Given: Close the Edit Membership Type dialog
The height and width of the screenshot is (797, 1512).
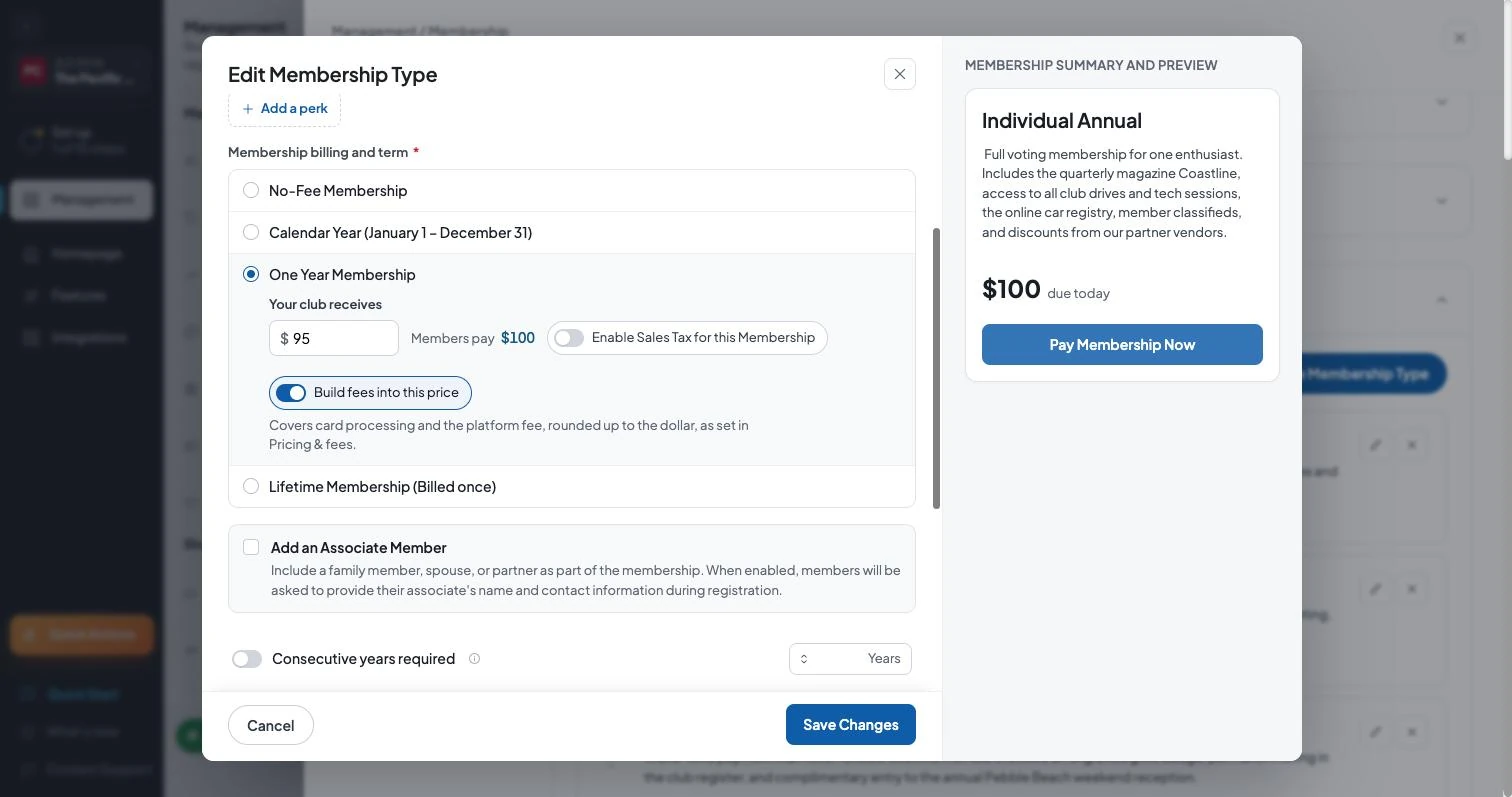Looking at the screenshot, I should point(900,74).
